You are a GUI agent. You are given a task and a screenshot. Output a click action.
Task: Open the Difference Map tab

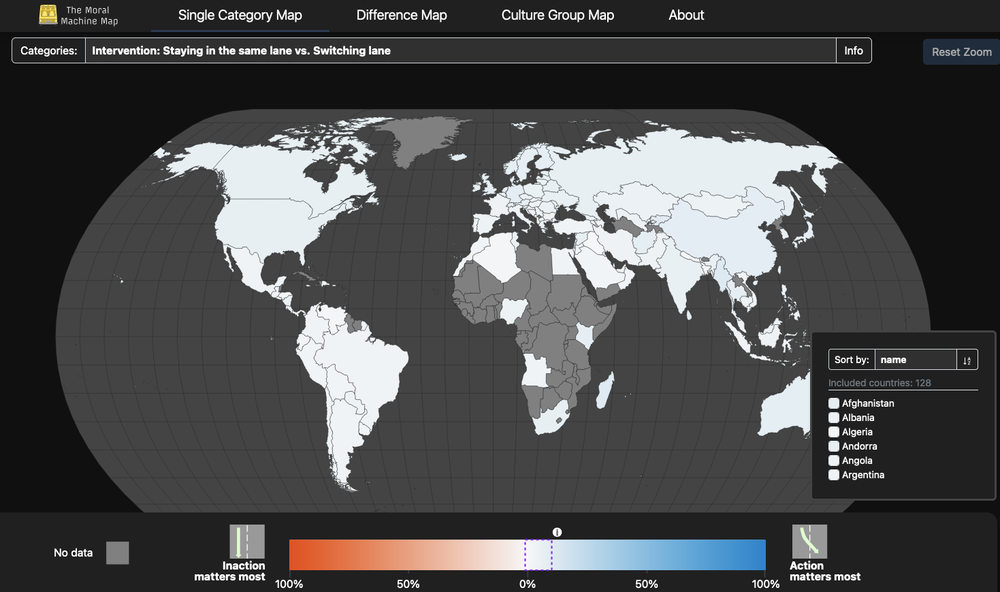(x=401, y=15)
